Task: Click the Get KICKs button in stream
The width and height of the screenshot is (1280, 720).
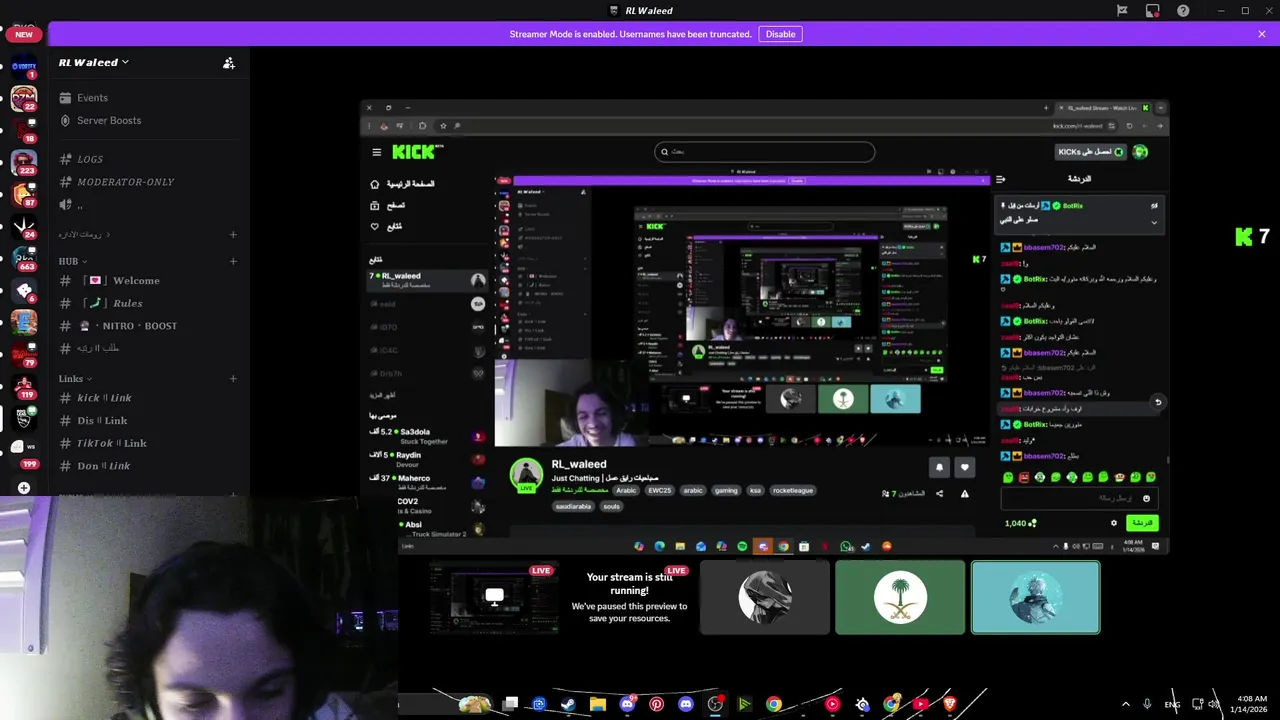Action: 1090,152
